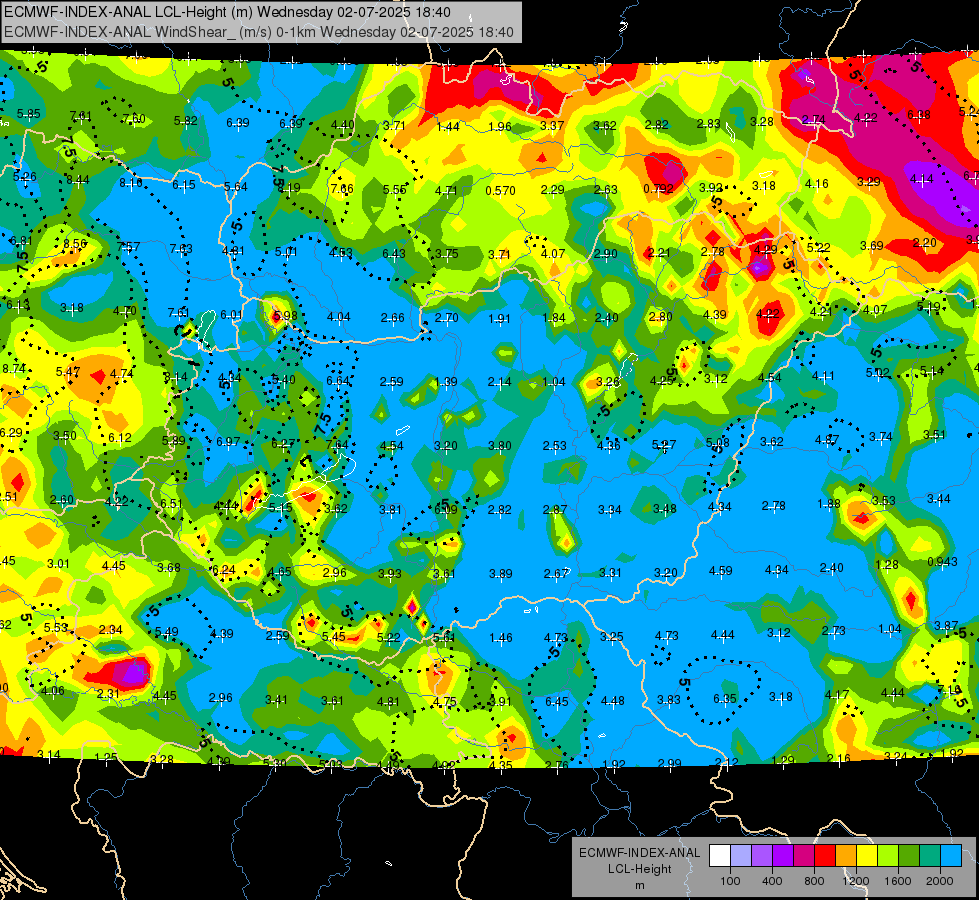
Task: Click wind shear value 4.16
Action: coord(817,184)
